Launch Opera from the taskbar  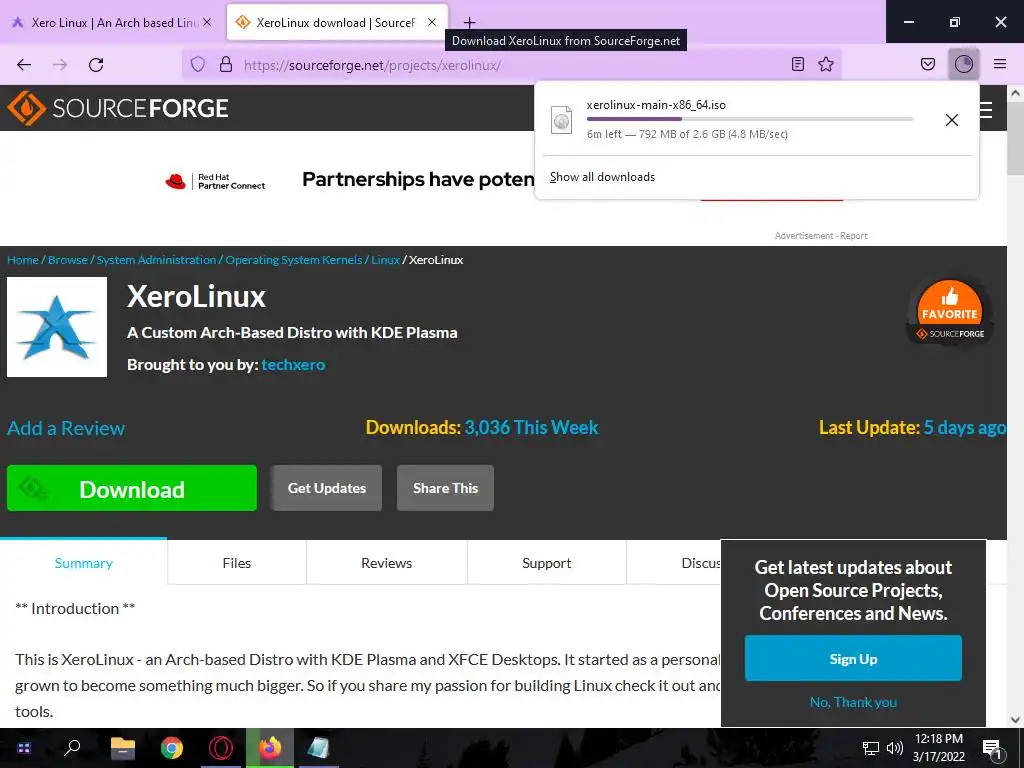coord(221,748)
